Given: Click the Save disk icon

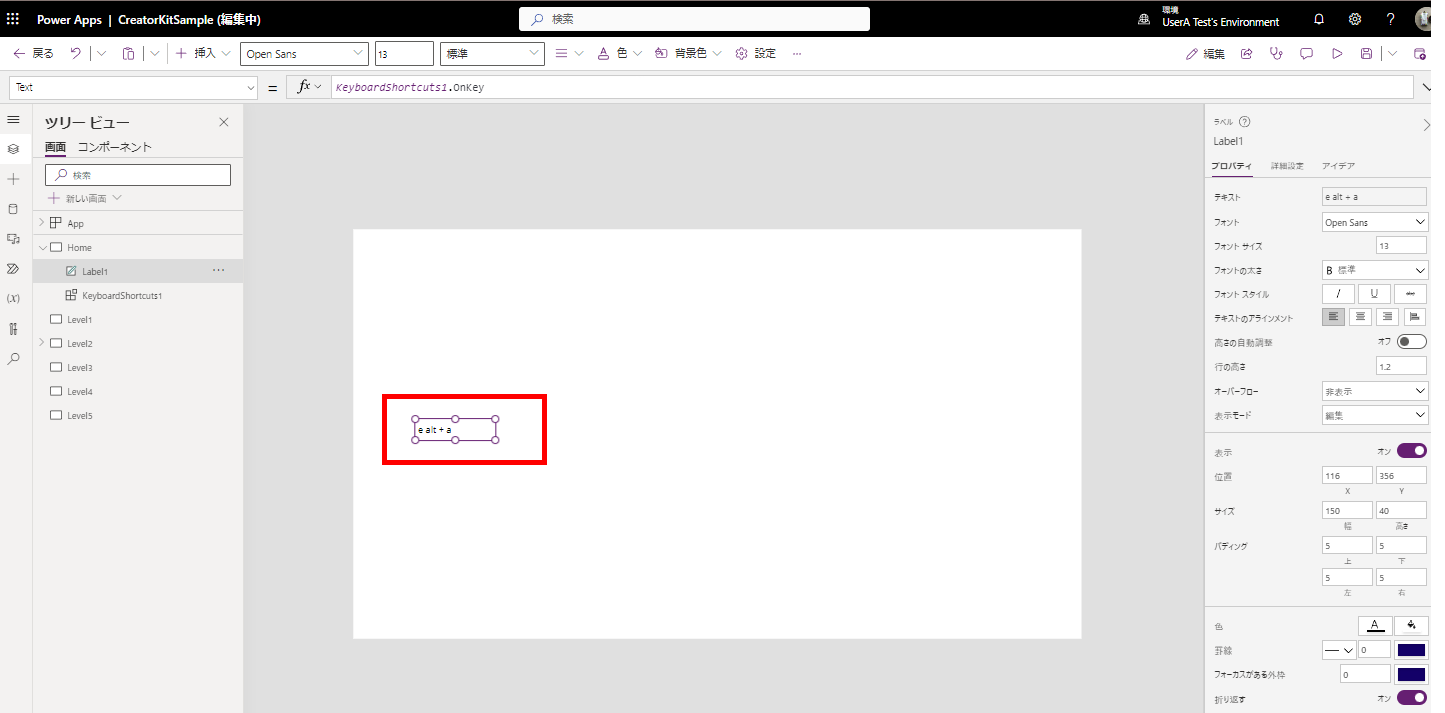Looking at the screenshot, I should 1366,54.
